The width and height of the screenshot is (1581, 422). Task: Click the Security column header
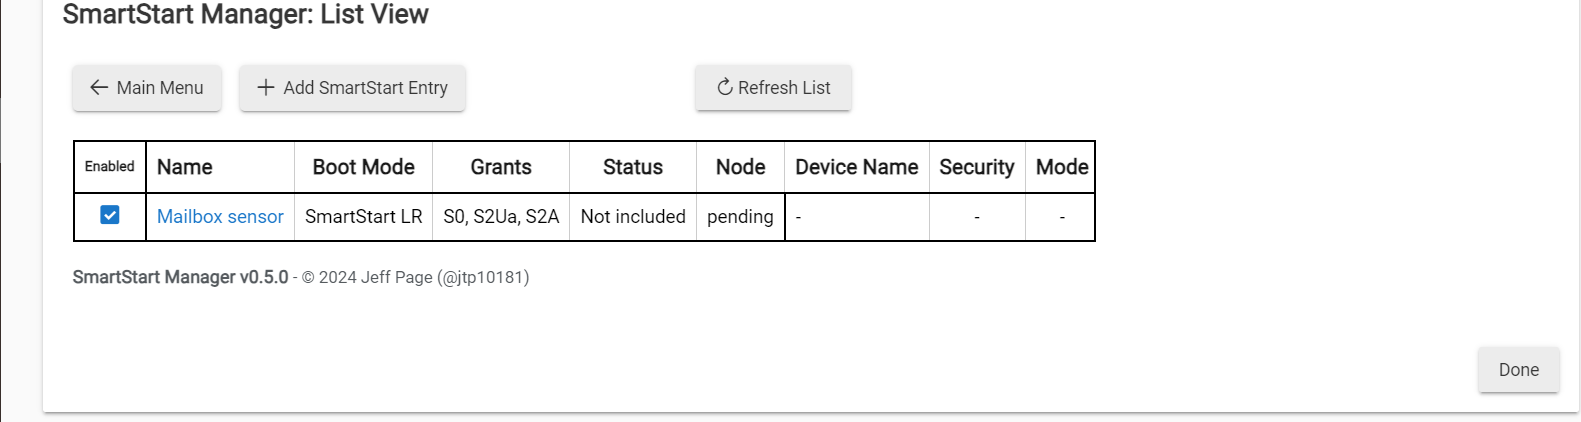(x=977, y=167)
